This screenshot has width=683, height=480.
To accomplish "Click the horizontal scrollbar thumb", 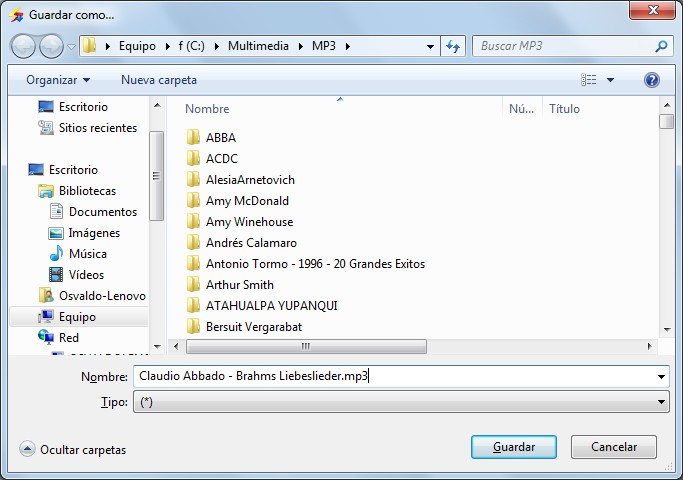I will point(306,347).
